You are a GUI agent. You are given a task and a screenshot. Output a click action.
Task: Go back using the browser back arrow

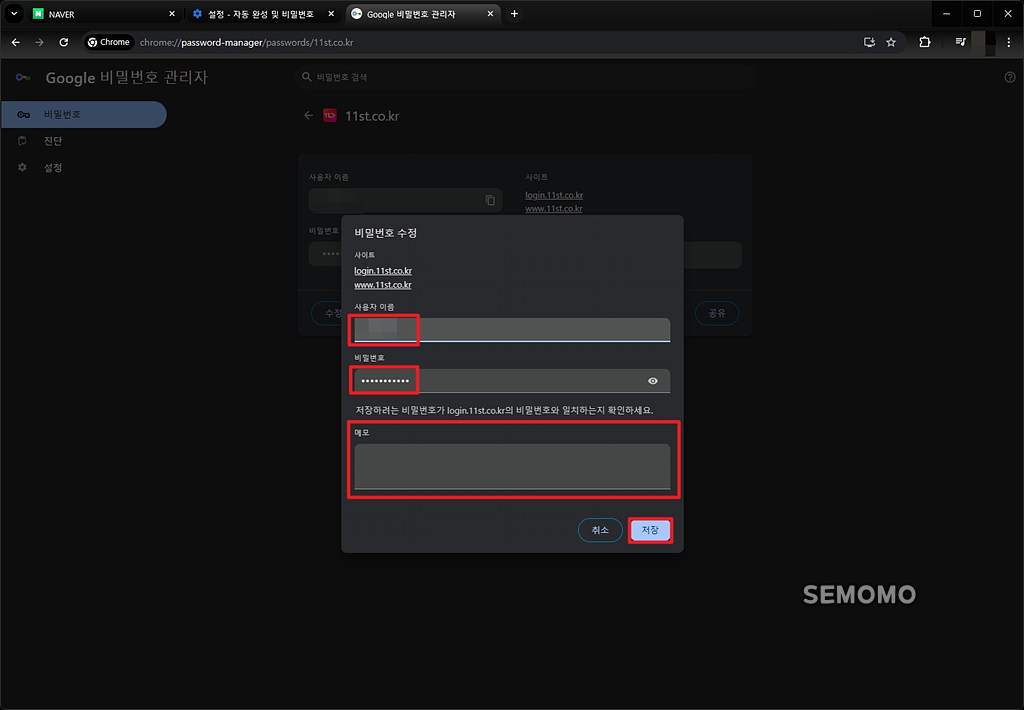[16, 42]
